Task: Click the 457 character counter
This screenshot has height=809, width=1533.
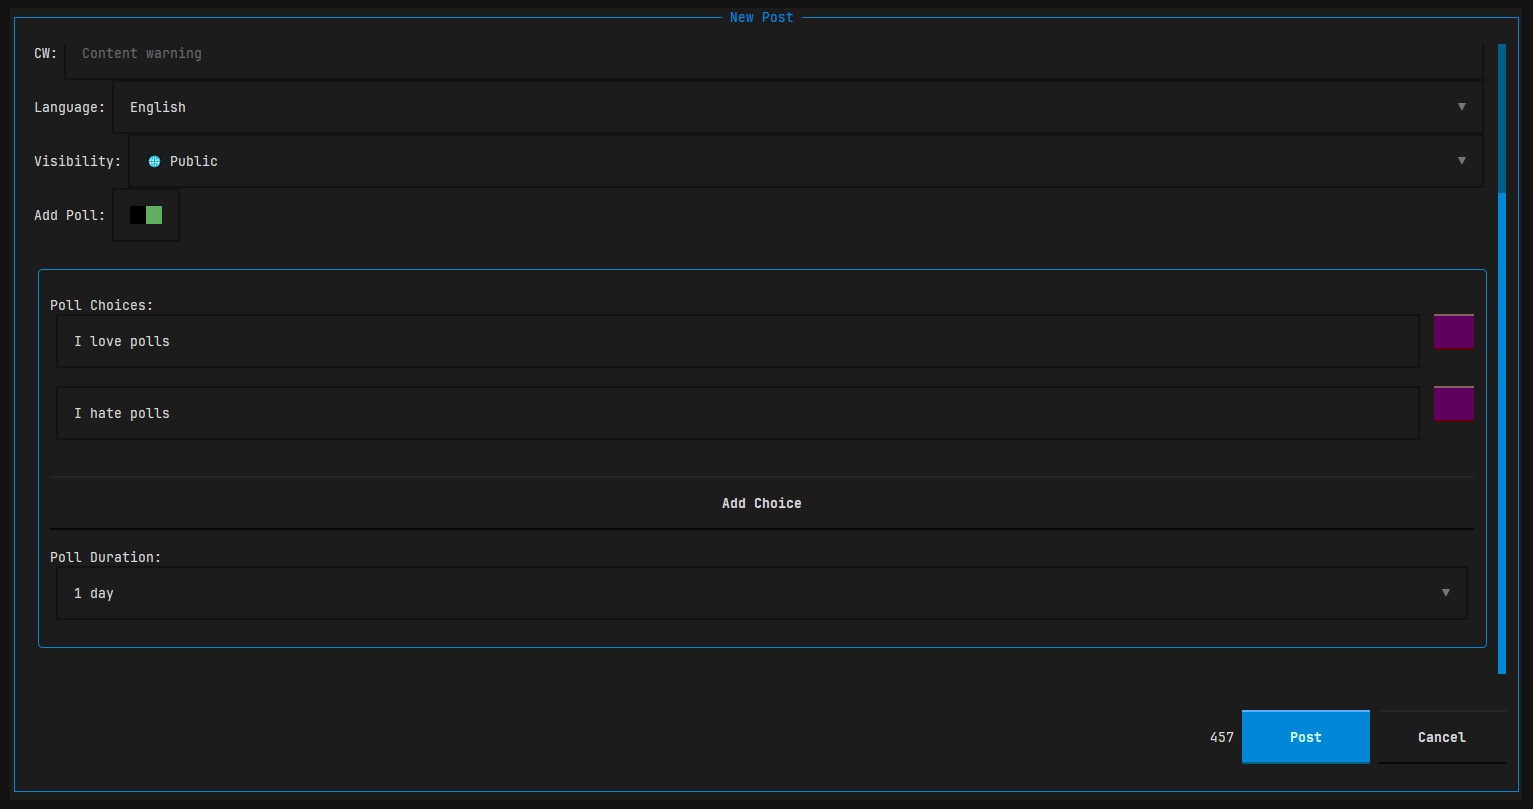Action: click(1221, 737)
